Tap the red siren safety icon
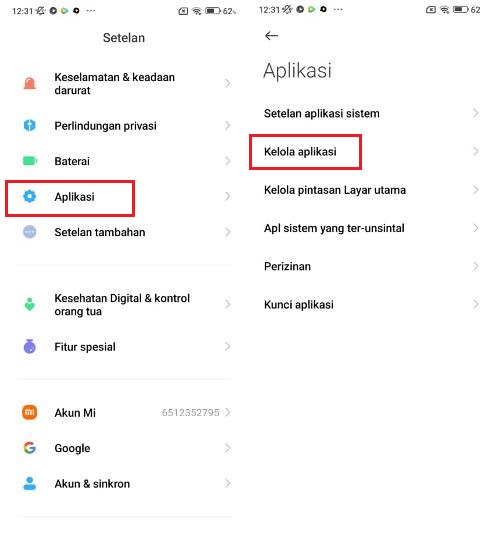The width and height of the screenshot is (480, 542). tap(30, 84)
